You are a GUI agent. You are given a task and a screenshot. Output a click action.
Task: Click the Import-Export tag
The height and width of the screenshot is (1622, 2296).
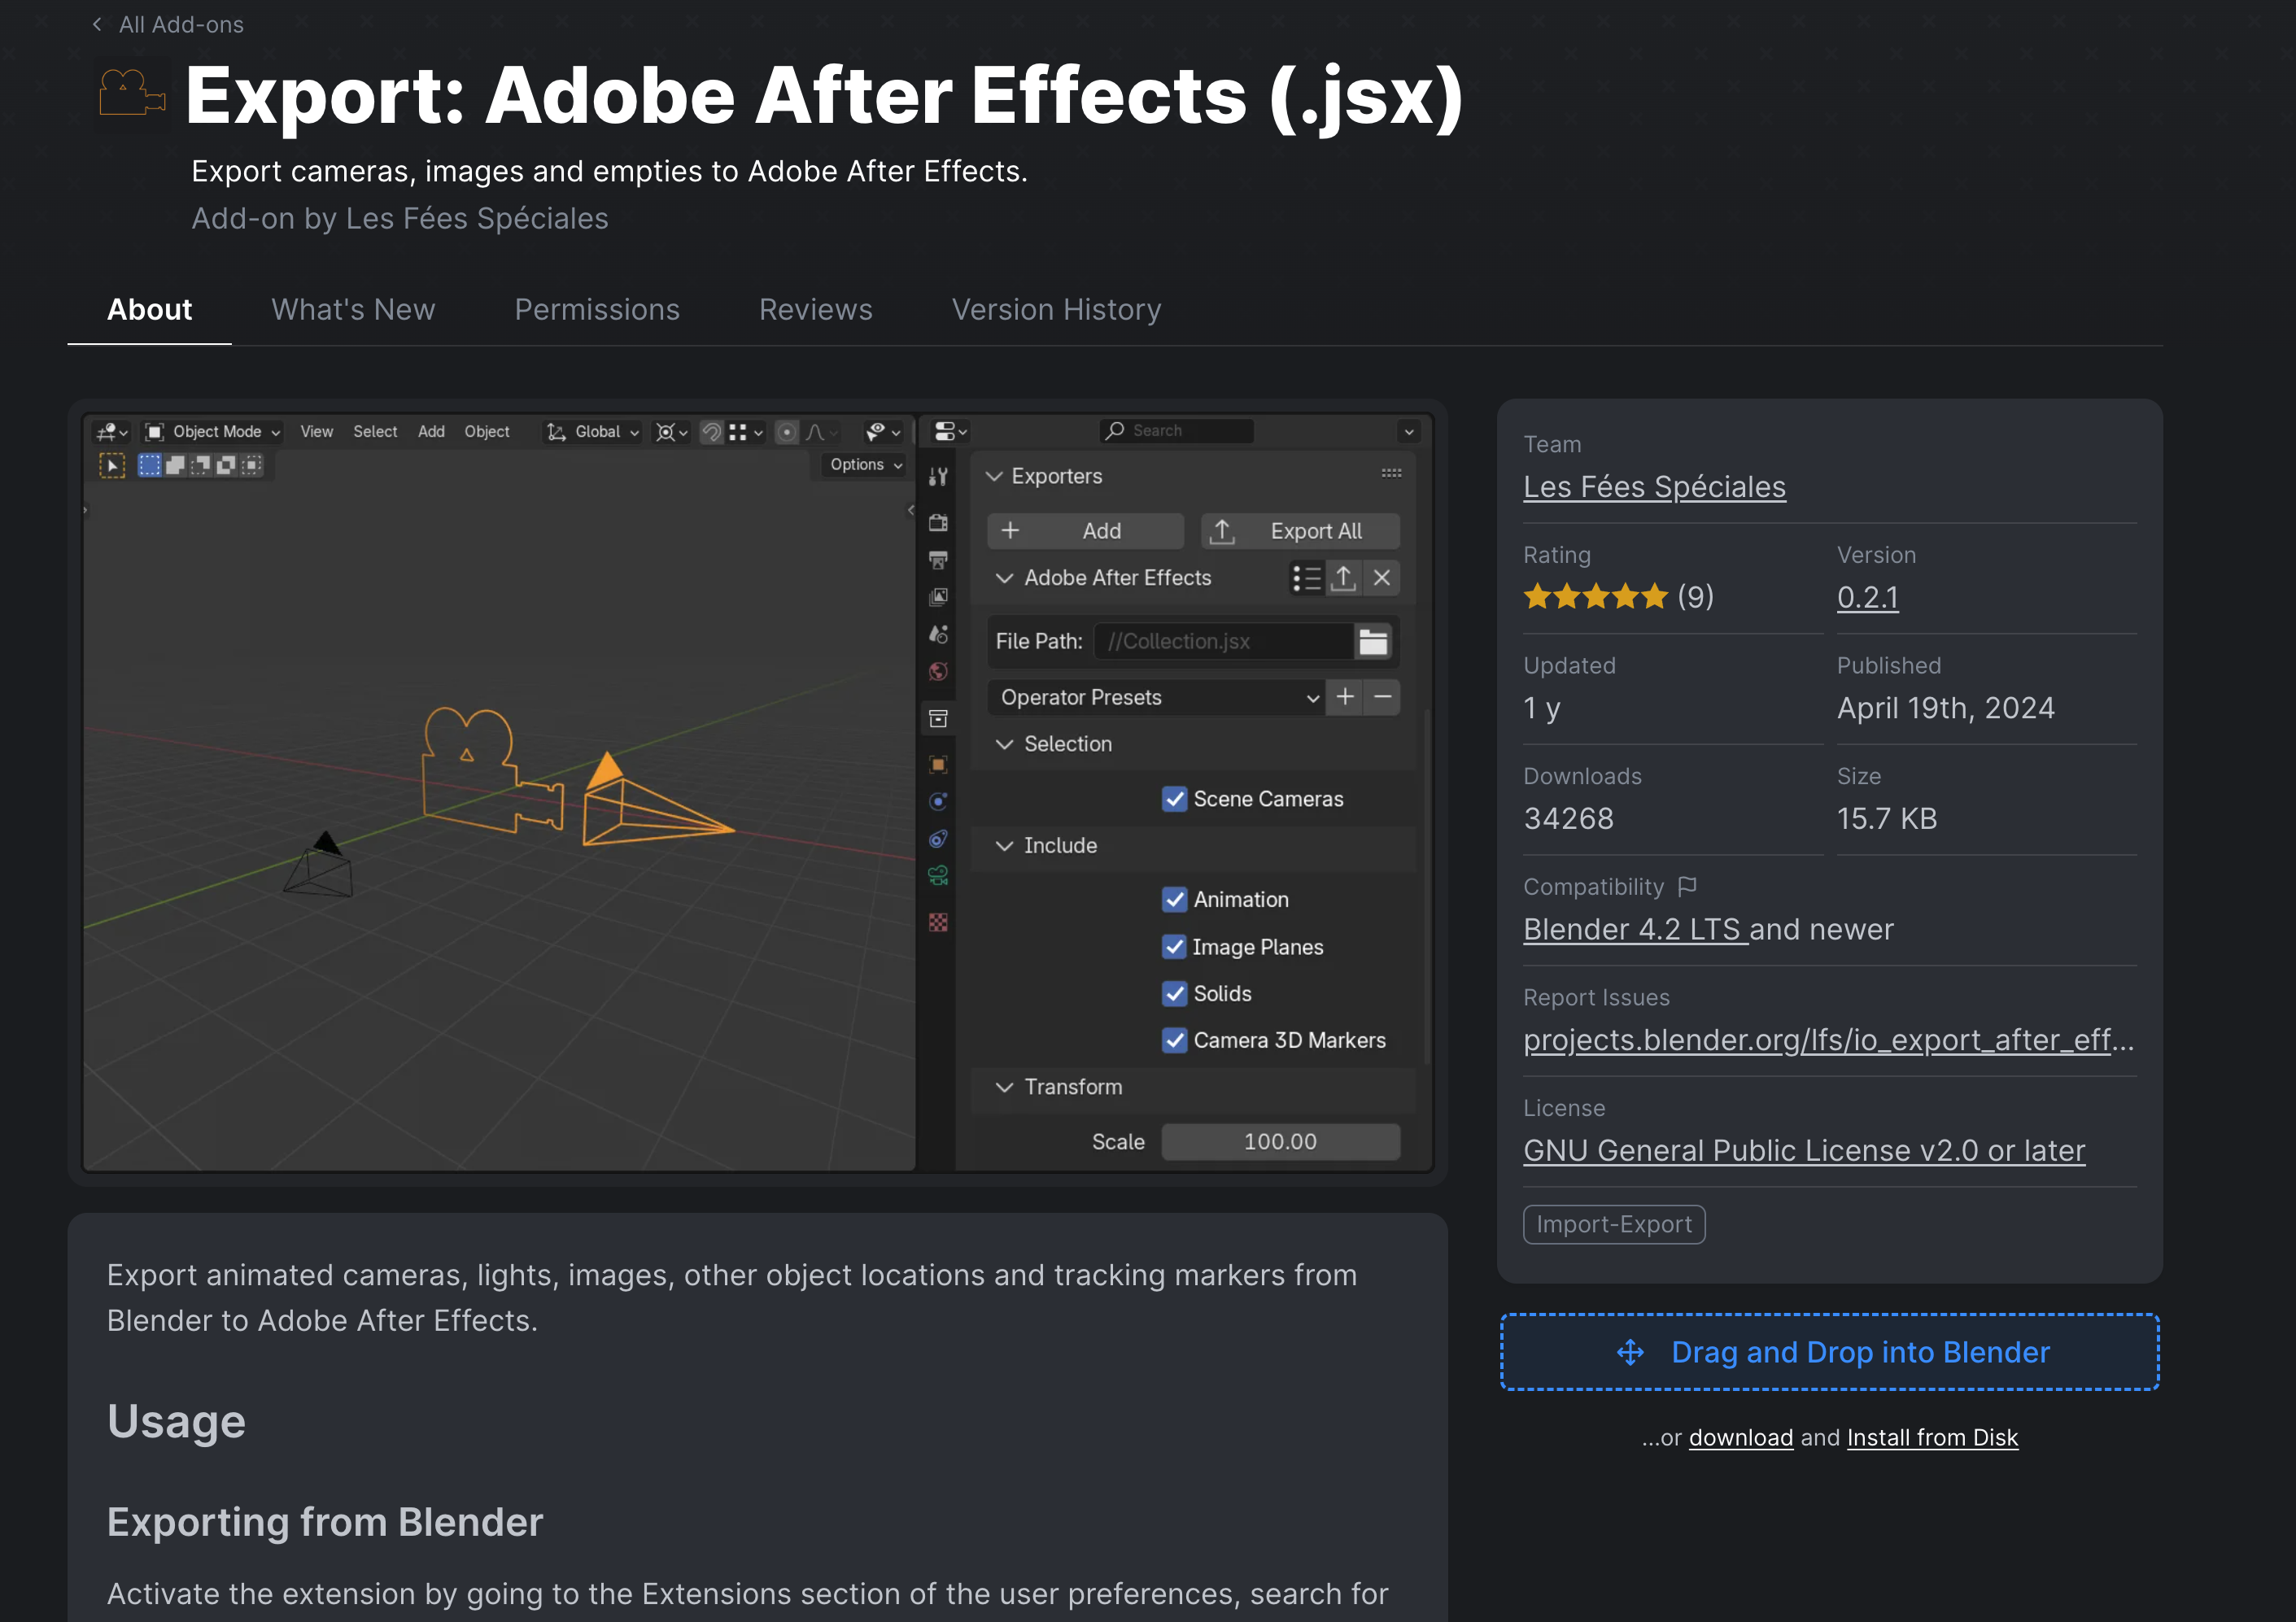(1613, 1225)
